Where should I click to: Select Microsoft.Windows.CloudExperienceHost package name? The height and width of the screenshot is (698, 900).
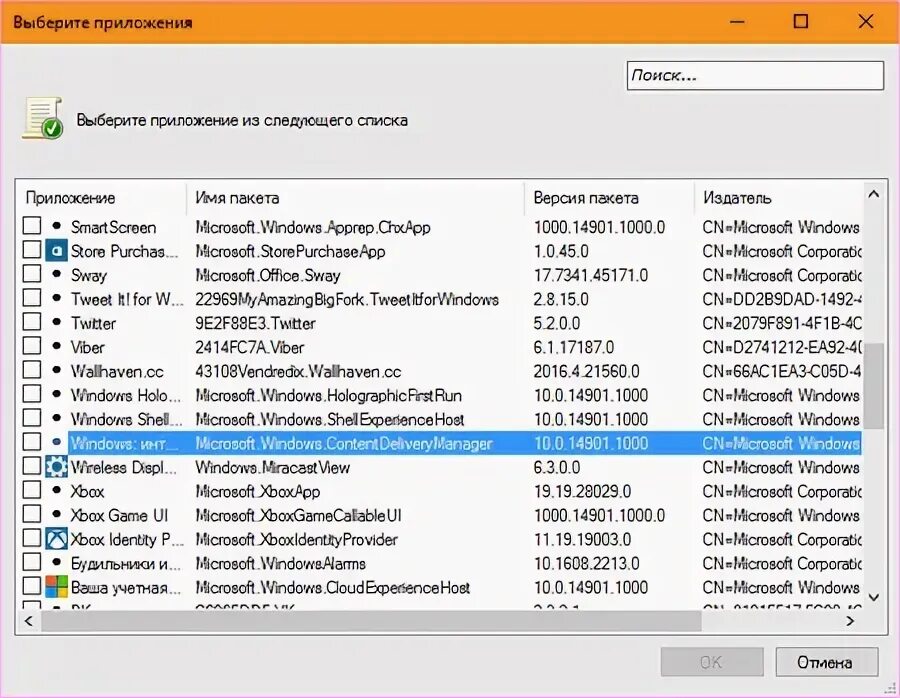pyautogui.click(x=332, y=588)
